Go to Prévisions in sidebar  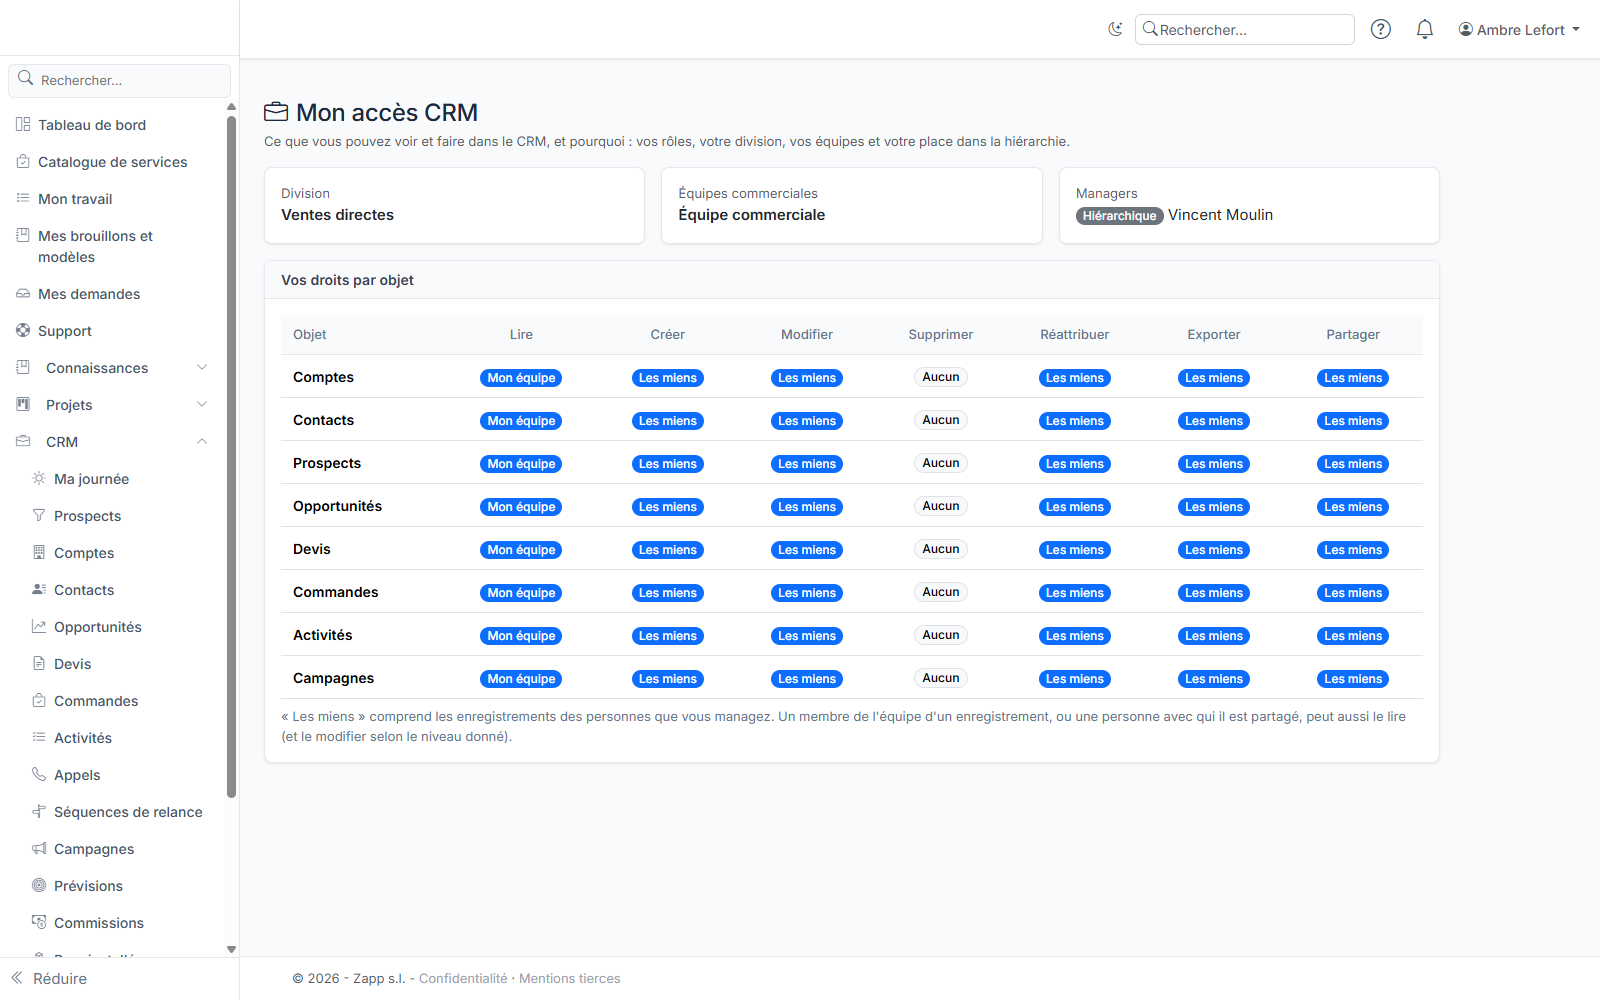click(88, 886)
